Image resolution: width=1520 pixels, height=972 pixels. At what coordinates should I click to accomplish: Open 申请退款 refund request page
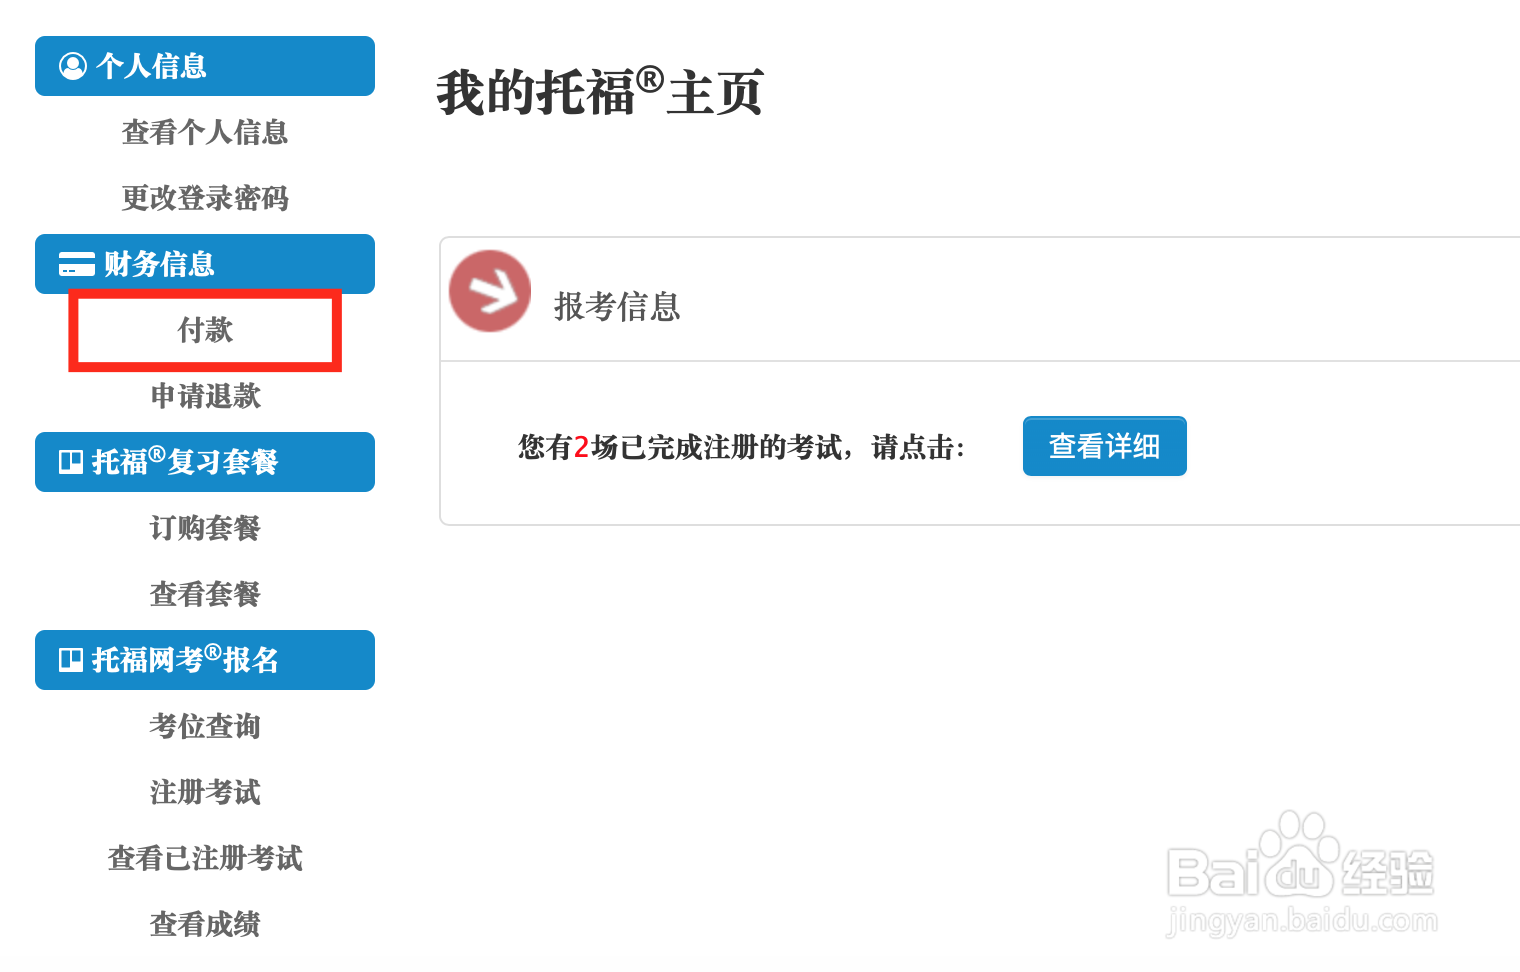point(204,396)
